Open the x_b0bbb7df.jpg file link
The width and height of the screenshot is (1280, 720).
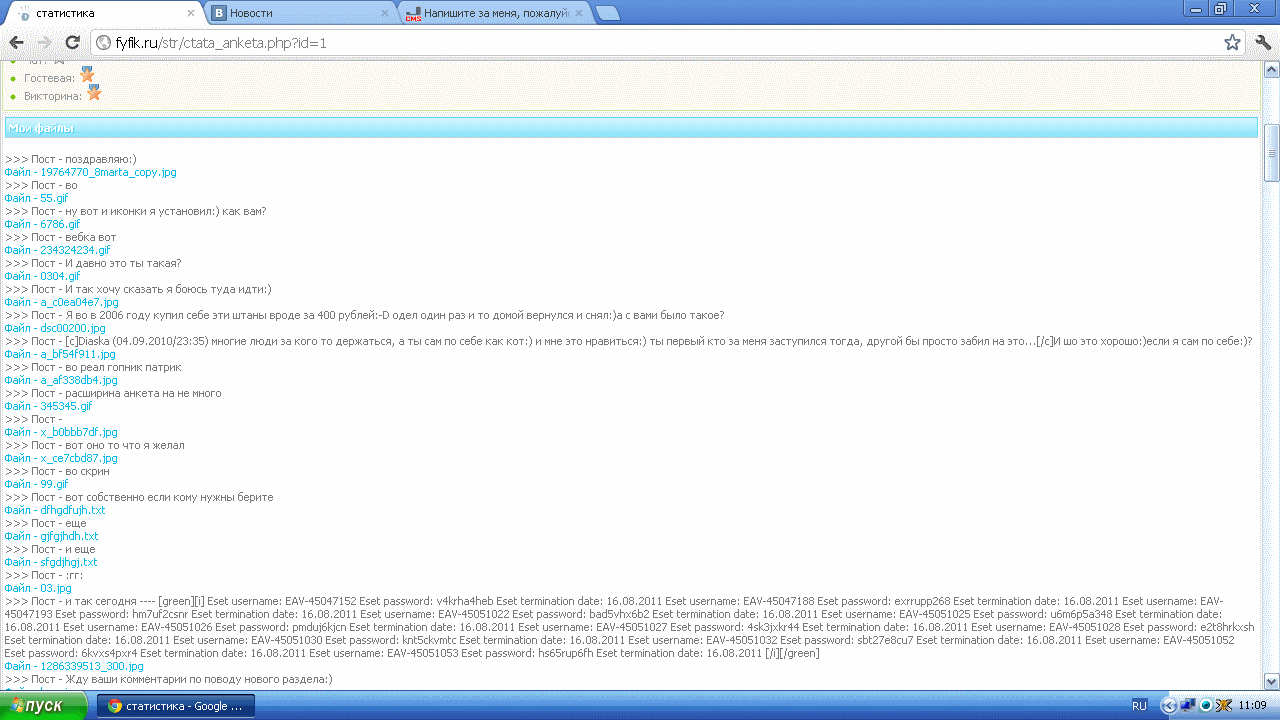click(x=61, y=432)
